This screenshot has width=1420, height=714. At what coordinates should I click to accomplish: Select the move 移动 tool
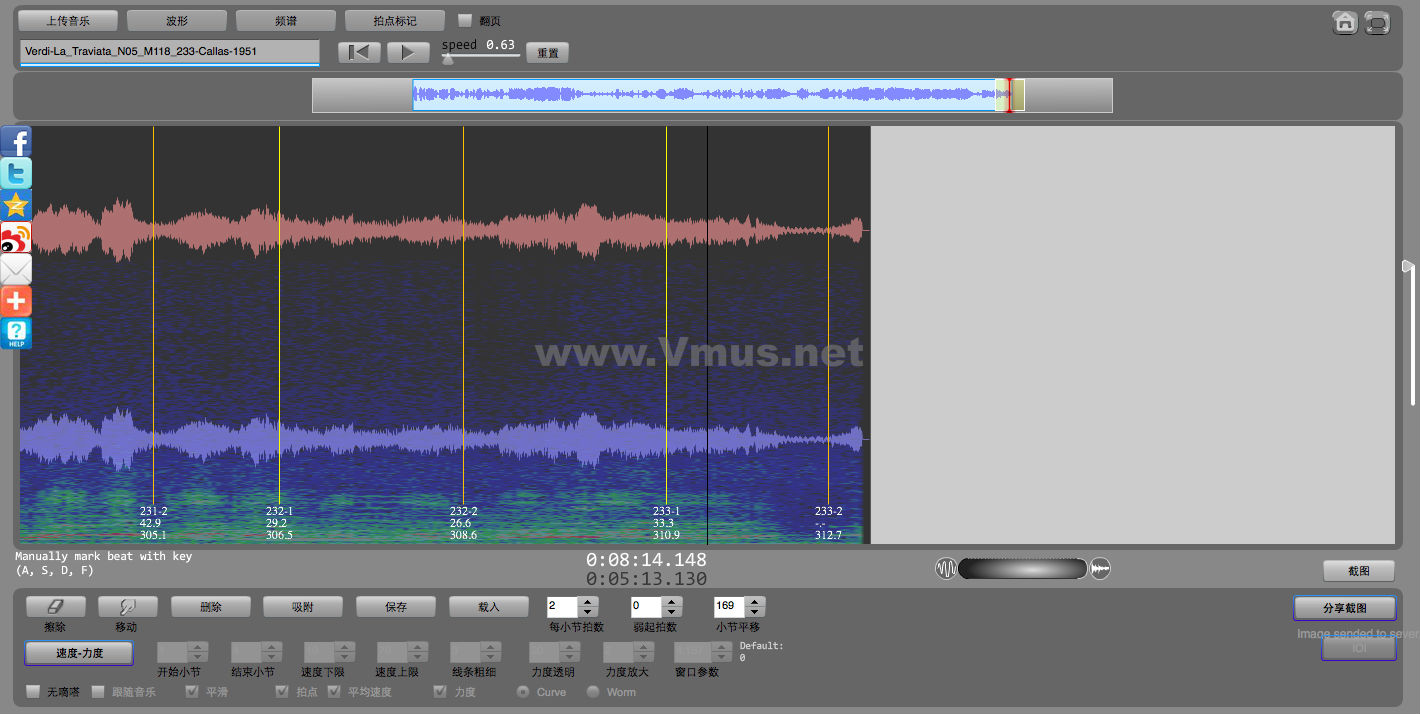click(x=127, y=607)
